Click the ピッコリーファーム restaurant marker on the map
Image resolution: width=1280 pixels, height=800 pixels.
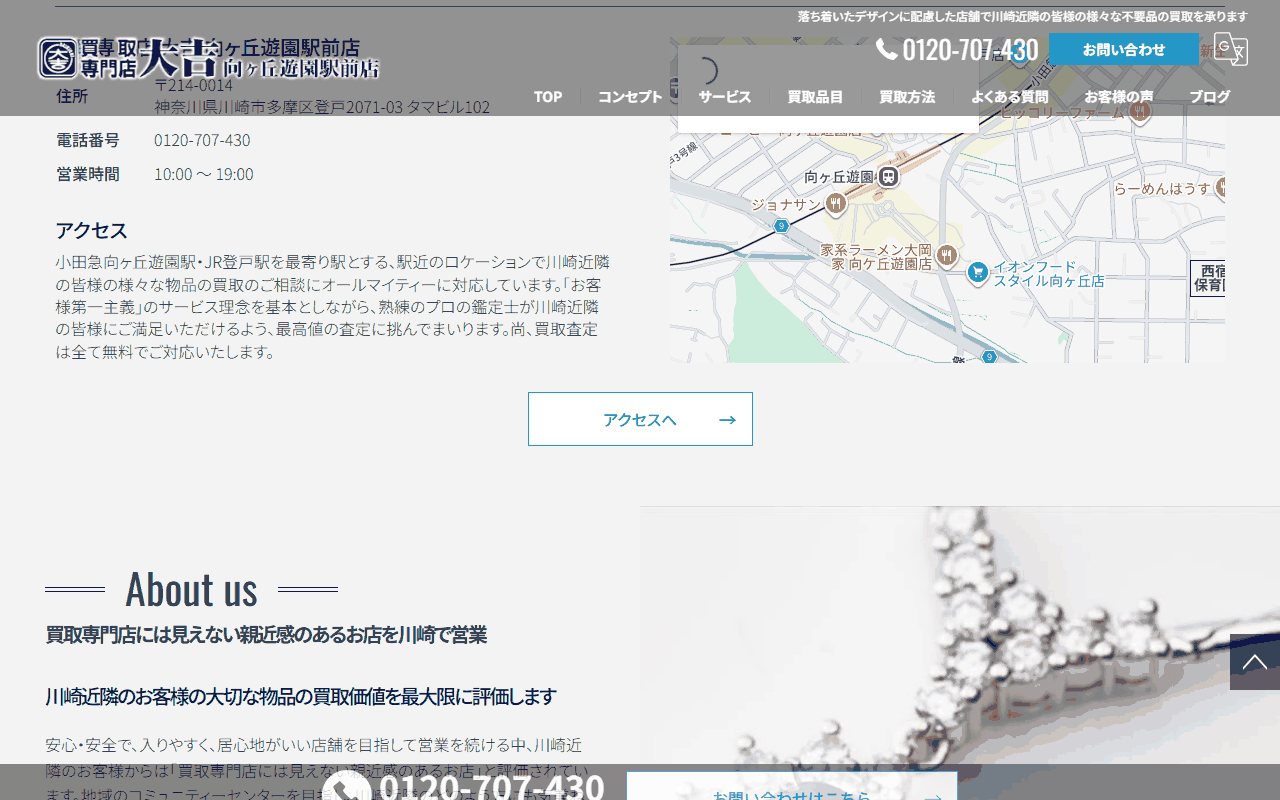(x=1139, y=113)
